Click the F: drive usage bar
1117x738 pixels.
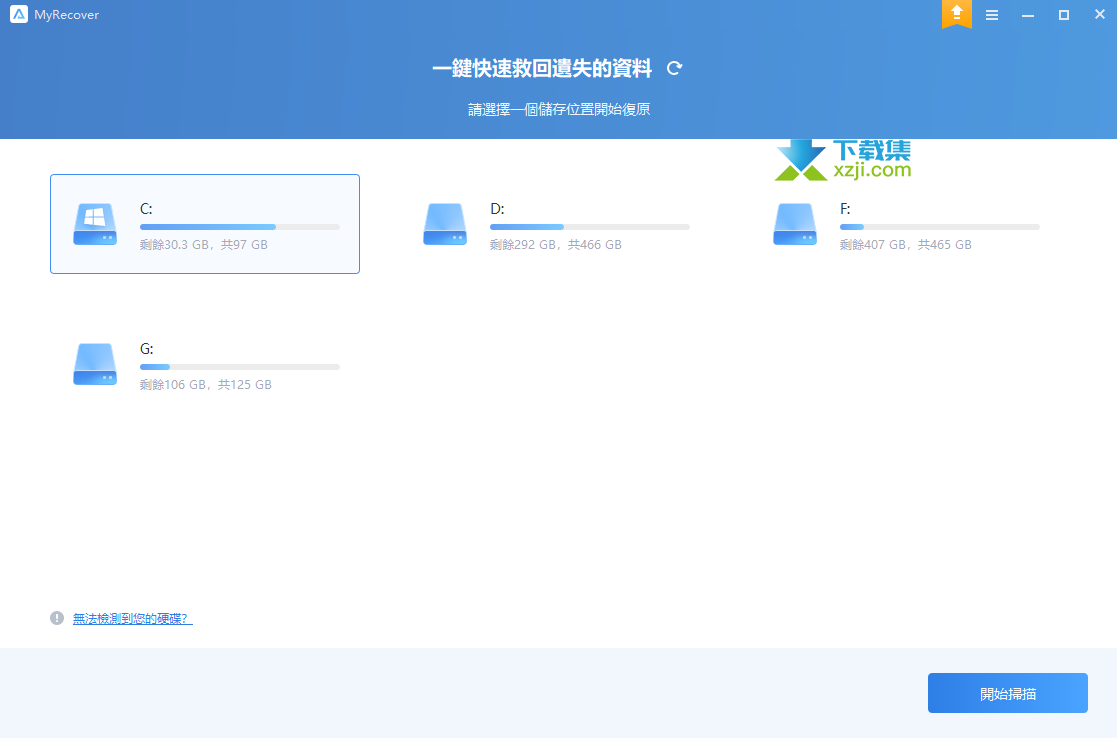tap(940, 227)
